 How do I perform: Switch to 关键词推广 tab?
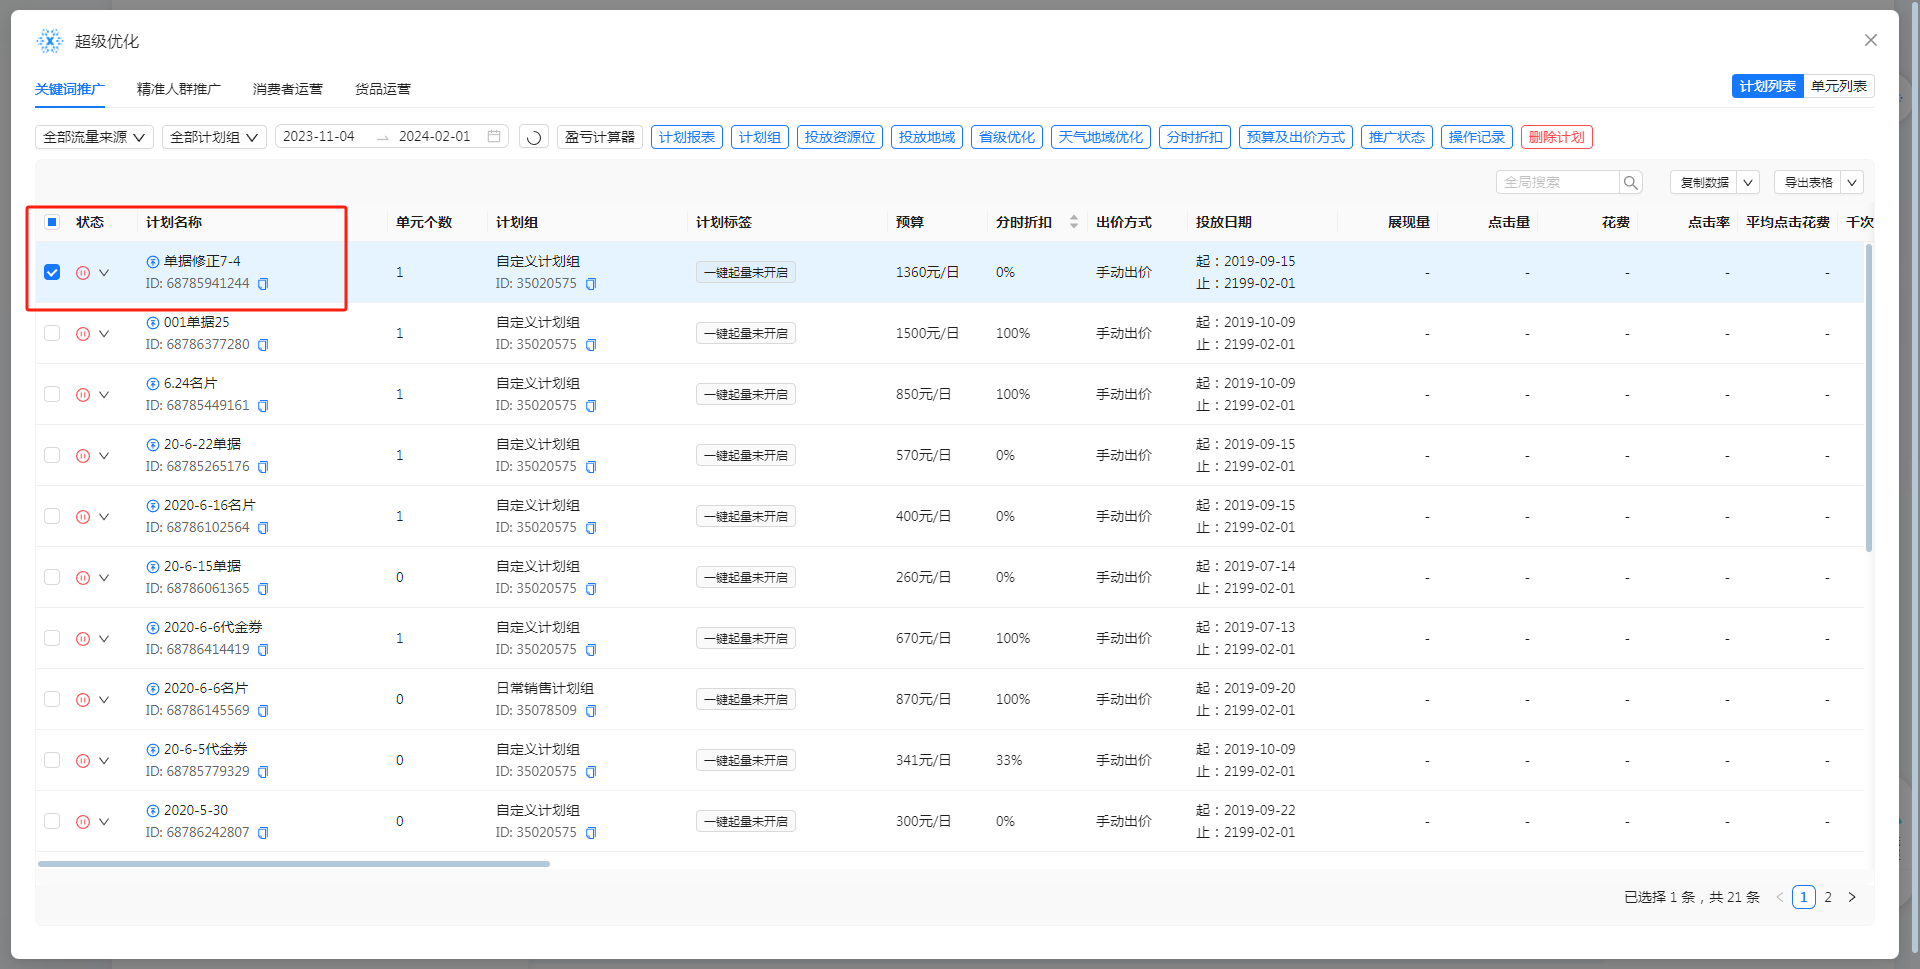[x=70, y=89]
